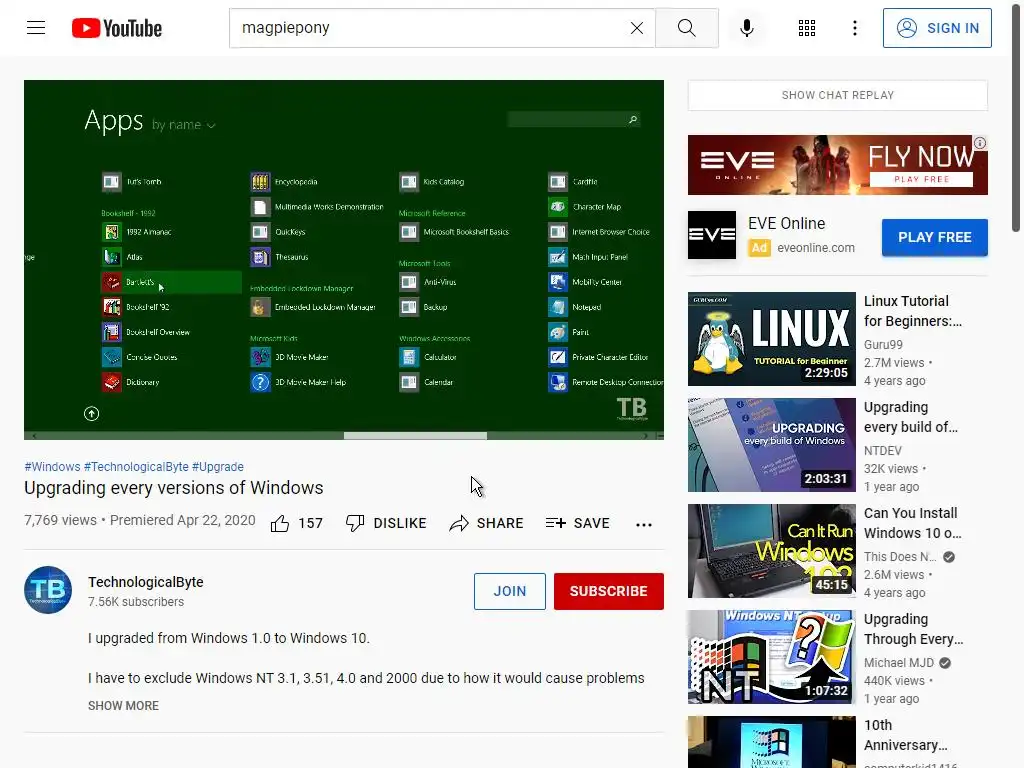Viewport: 1024px width, 768px height.
Task: Click the JOIN membership button
Action: [509, 591]
